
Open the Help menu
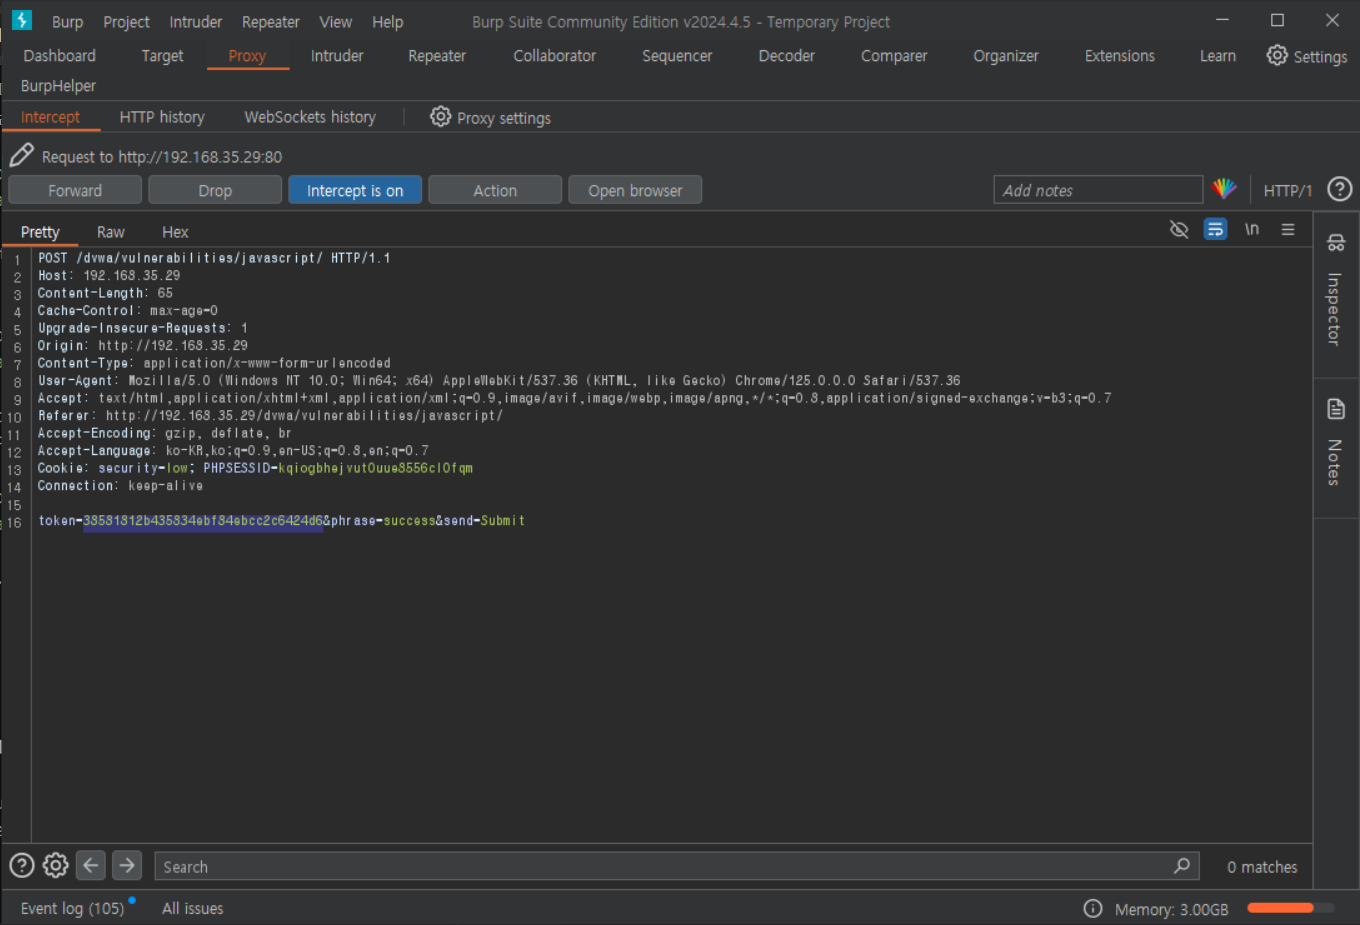[x=388, y=21]
